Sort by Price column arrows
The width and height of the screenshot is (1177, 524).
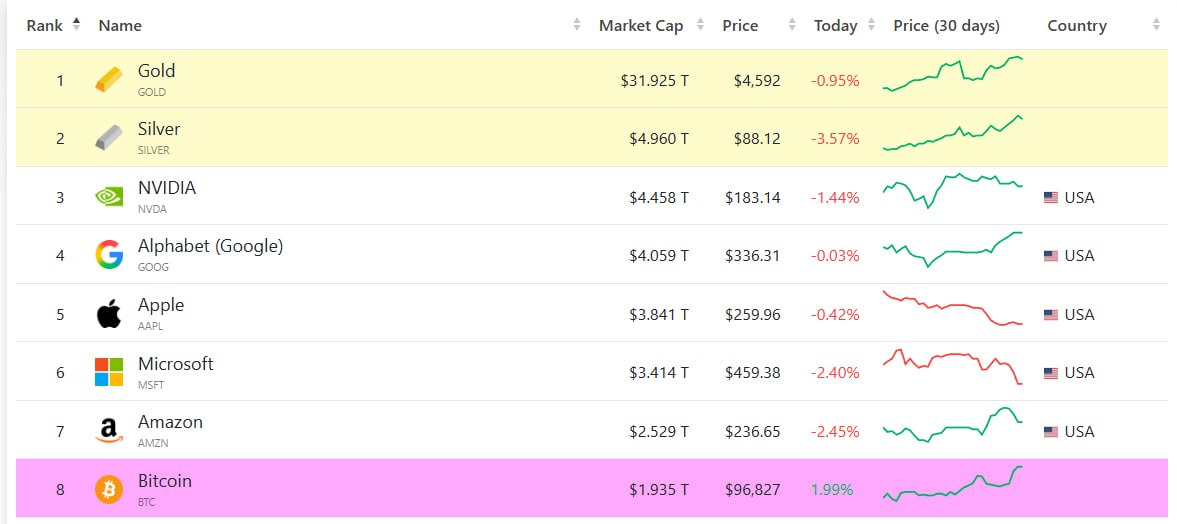792,25
